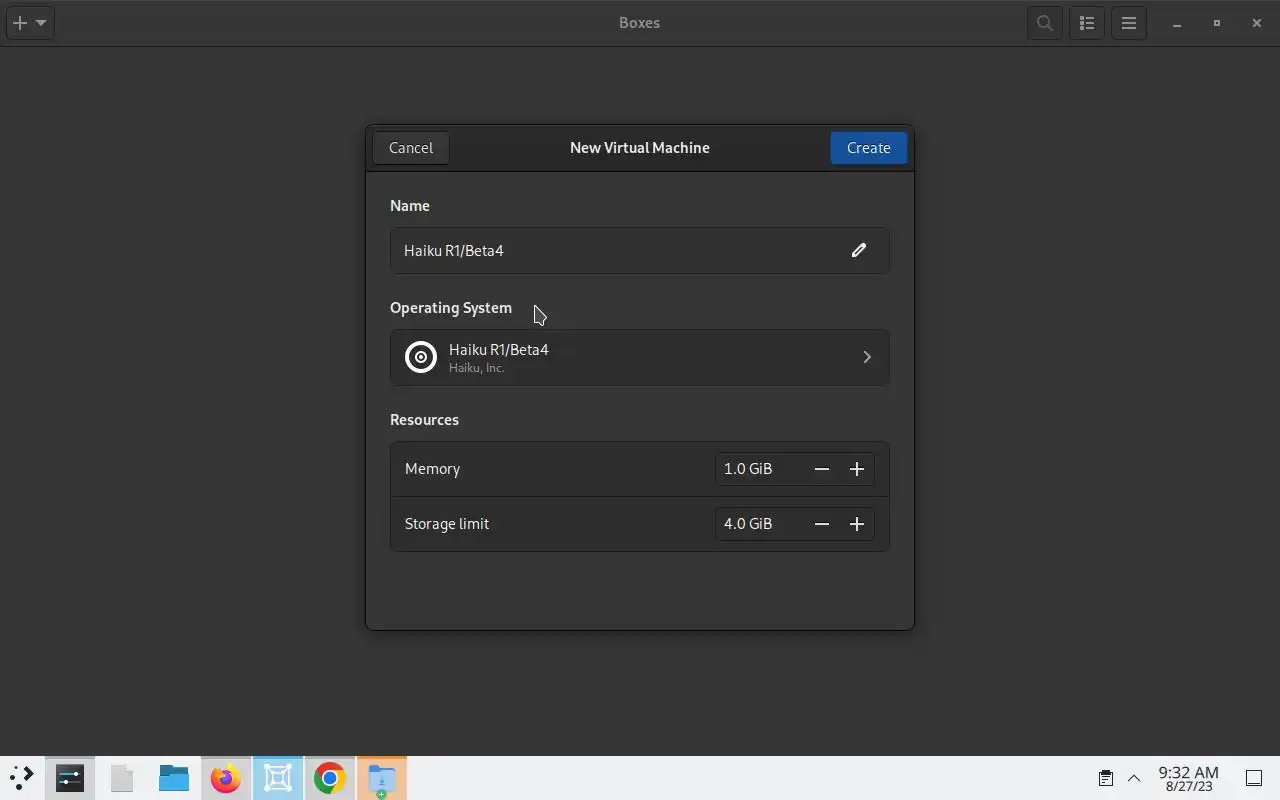
Task: Click the Haiku, Inc. vendor text
Action: 476,368
